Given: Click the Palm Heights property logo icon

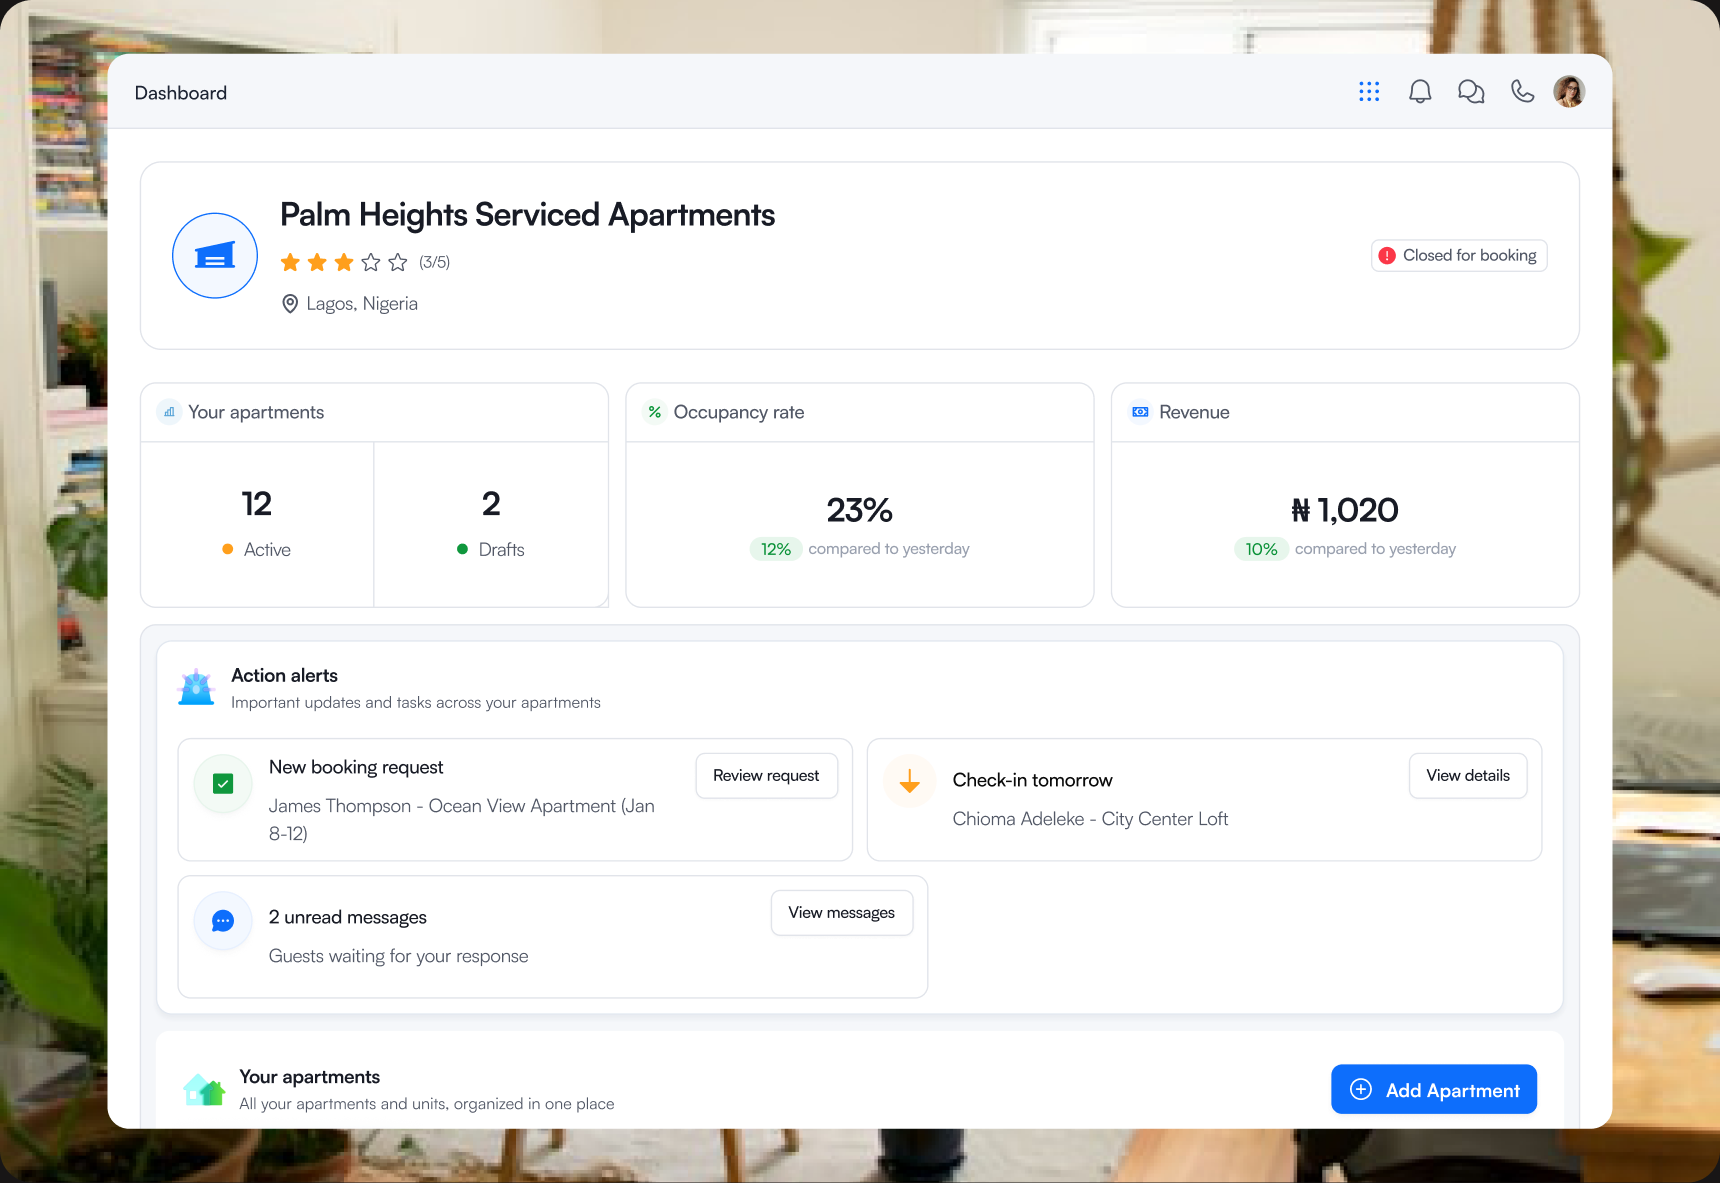Looking at the screenshot, I should 215,256.
